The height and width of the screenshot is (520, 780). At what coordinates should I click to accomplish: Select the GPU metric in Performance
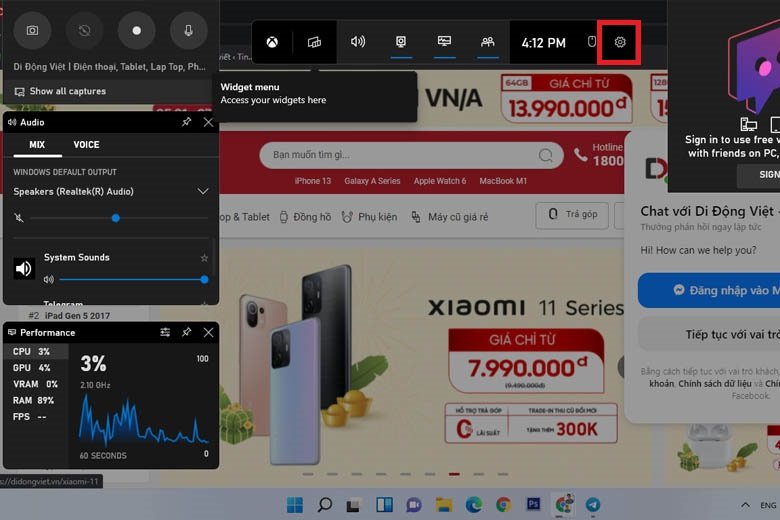pos(22,368)
